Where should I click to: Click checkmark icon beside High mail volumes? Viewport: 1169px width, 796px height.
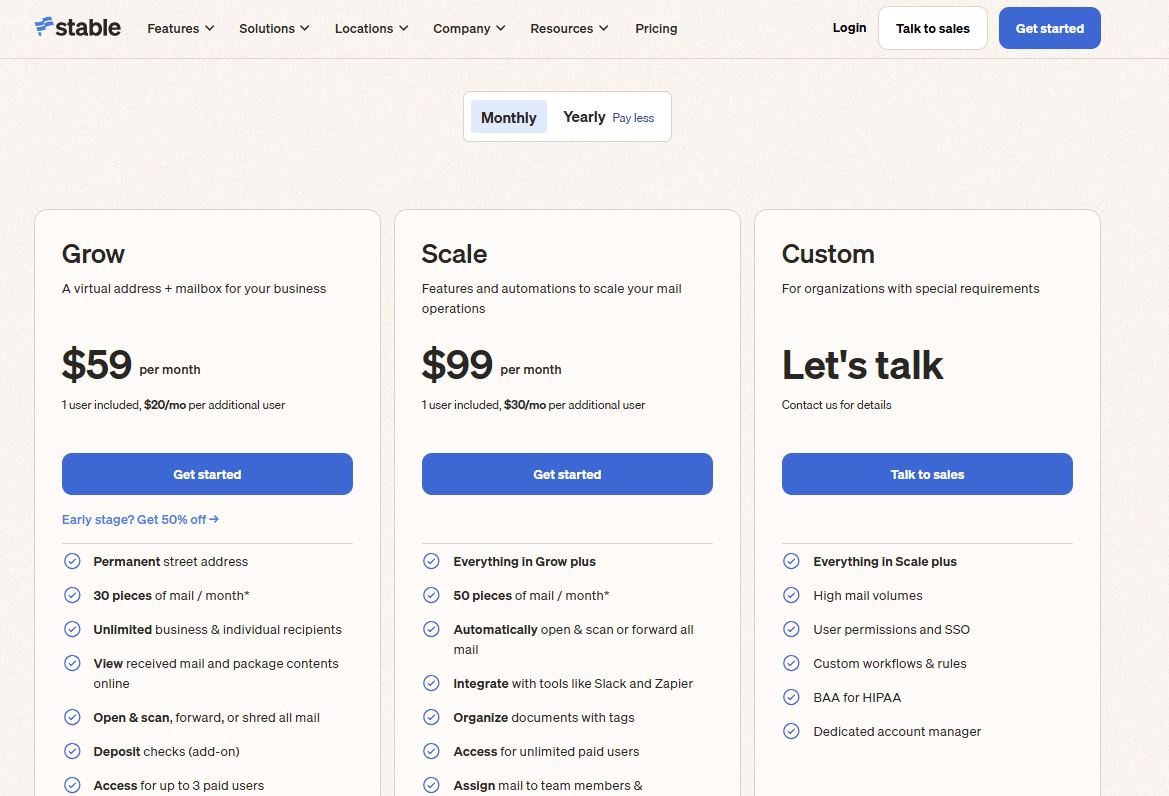tap(791, 595)
